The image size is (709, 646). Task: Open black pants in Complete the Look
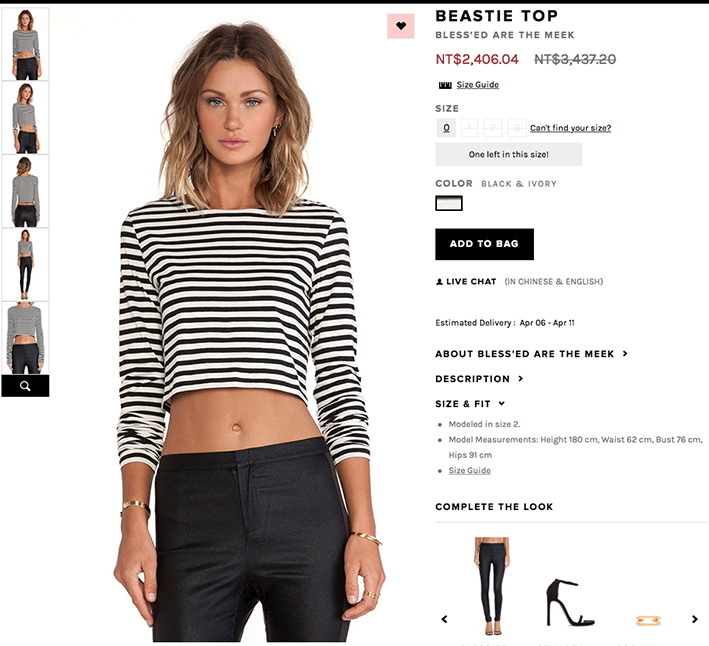(x=492, y=585)
